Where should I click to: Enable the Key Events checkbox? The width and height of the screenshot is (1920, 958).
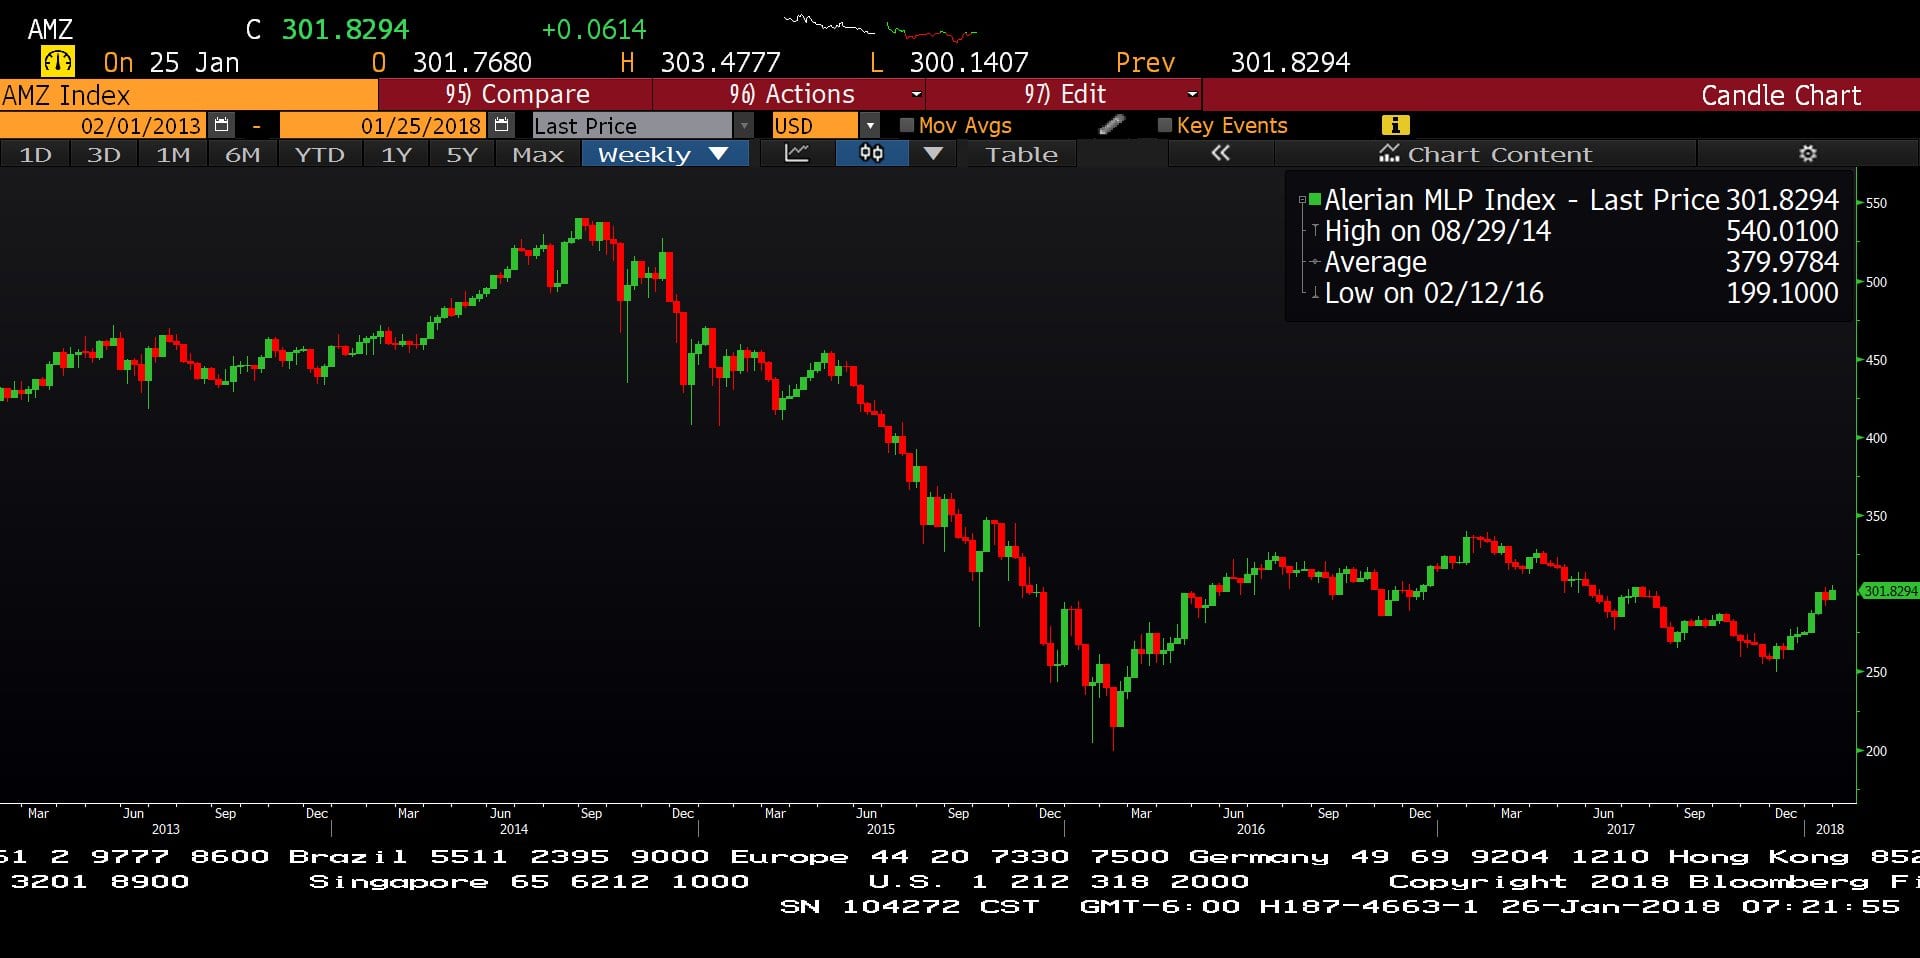(1164, 125)
